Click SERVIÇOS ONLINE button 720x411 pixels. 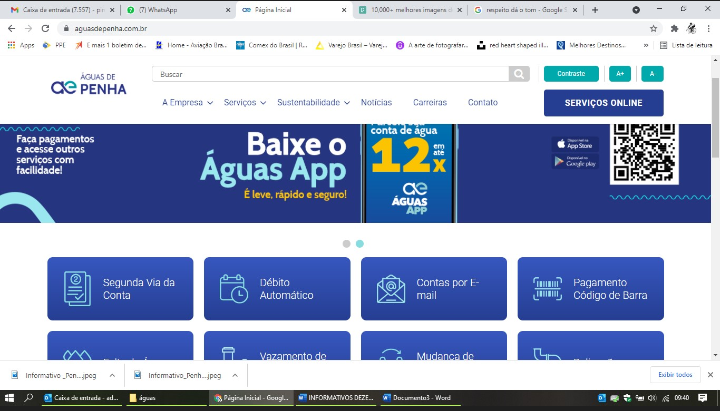(603, 103)
